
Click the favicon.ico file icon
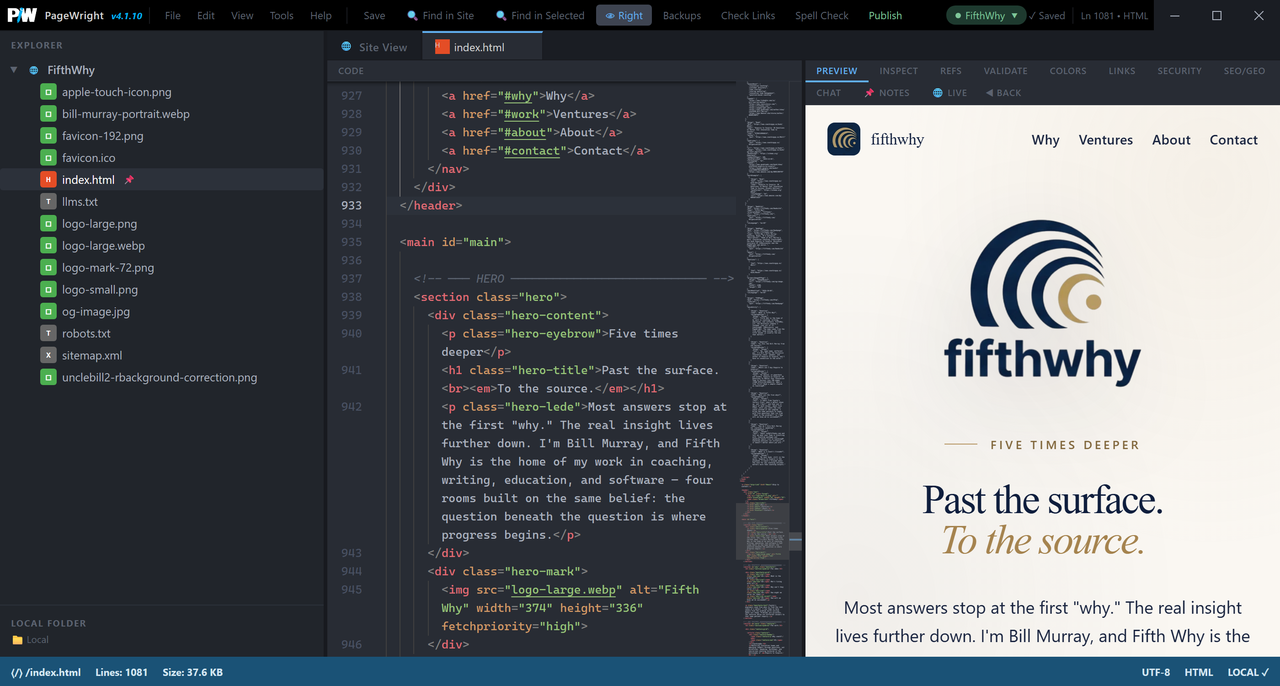pyautogui.click(x=48, y=158)
